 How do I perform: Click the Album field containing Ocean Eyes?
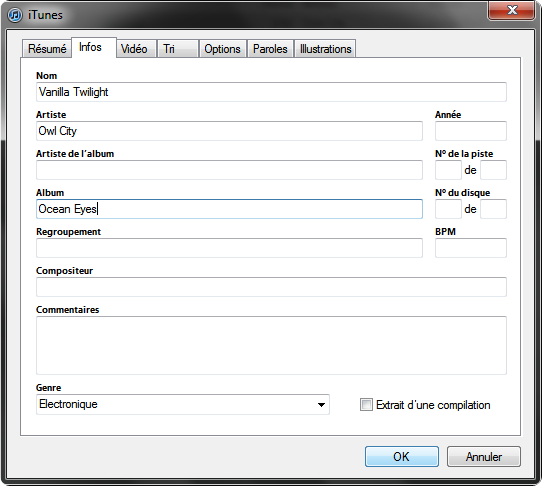click(229, 209)
